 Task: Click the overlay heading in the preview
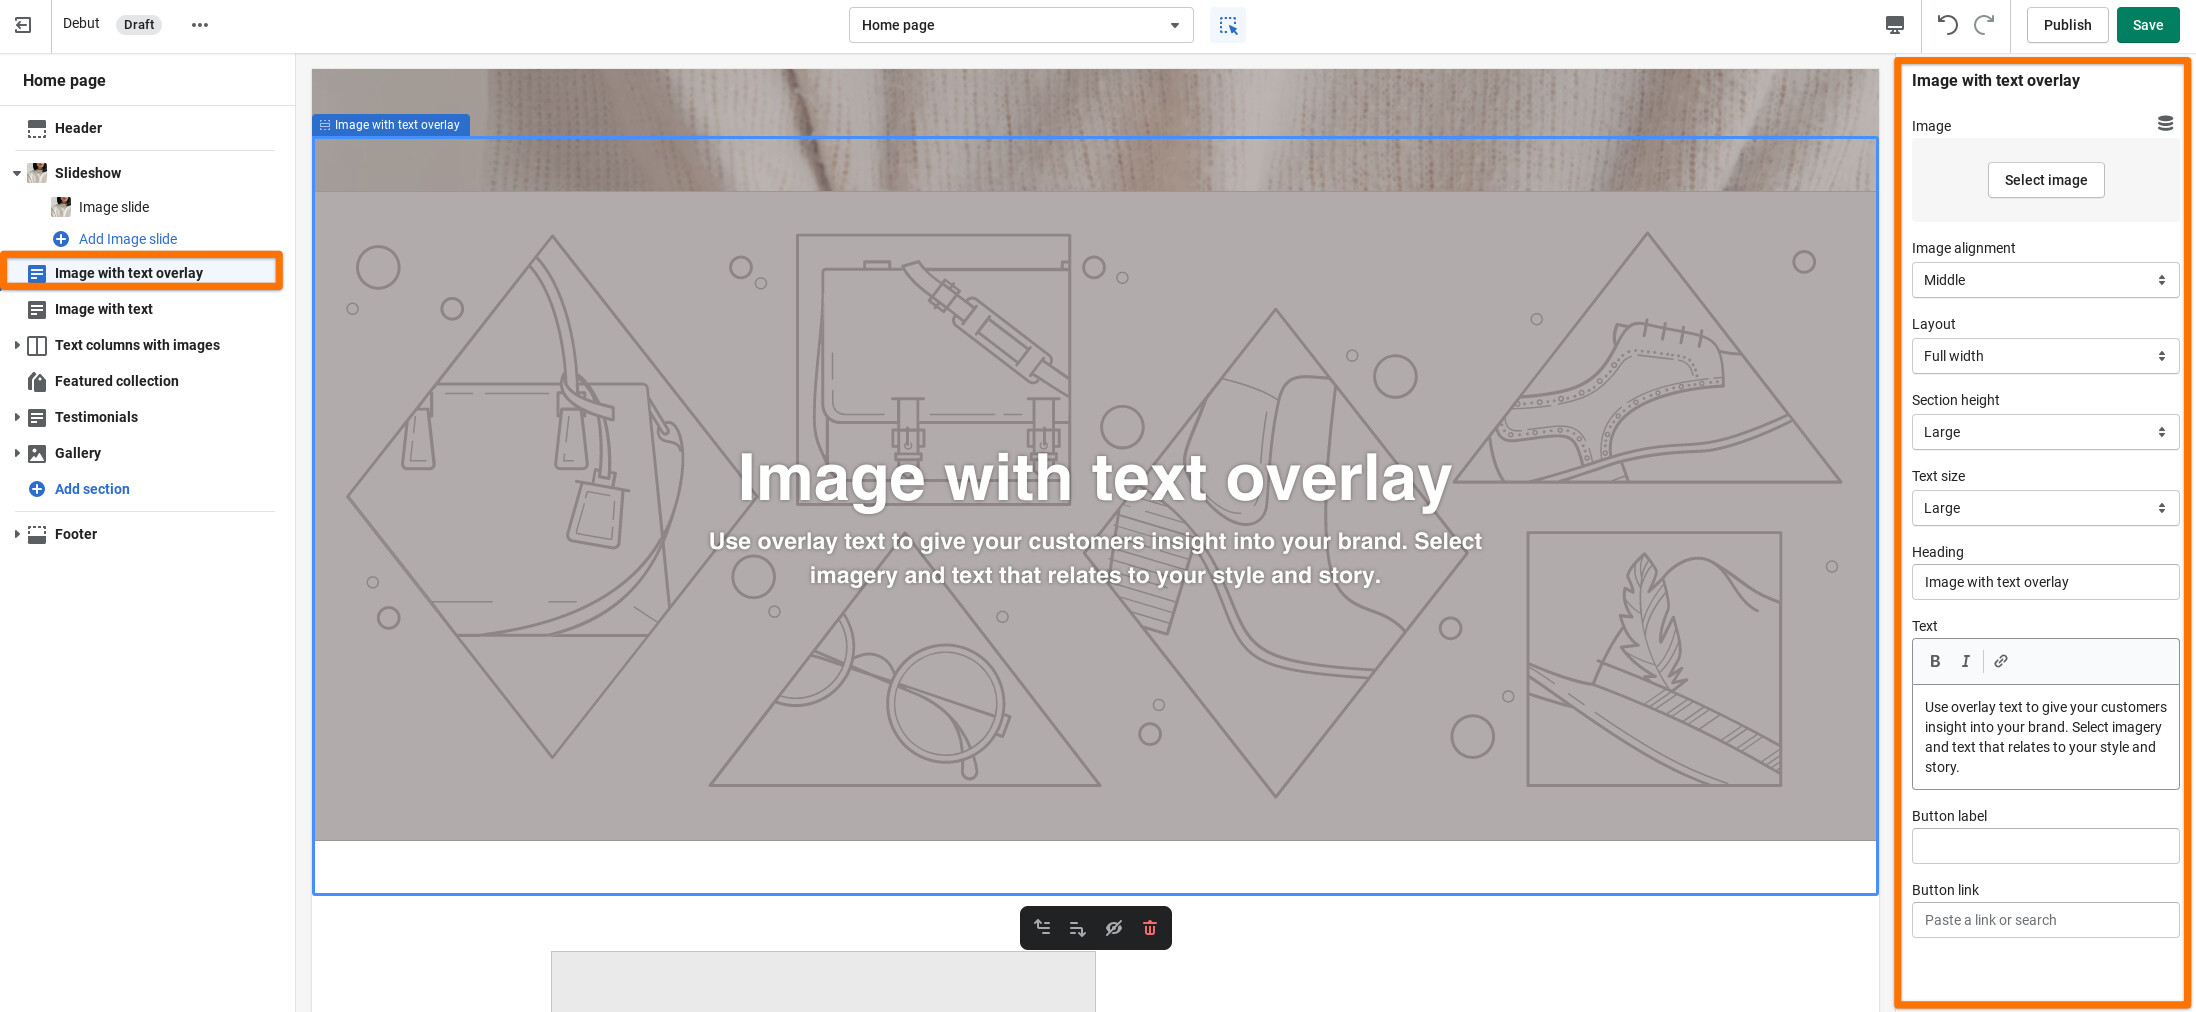[1095, 478]
